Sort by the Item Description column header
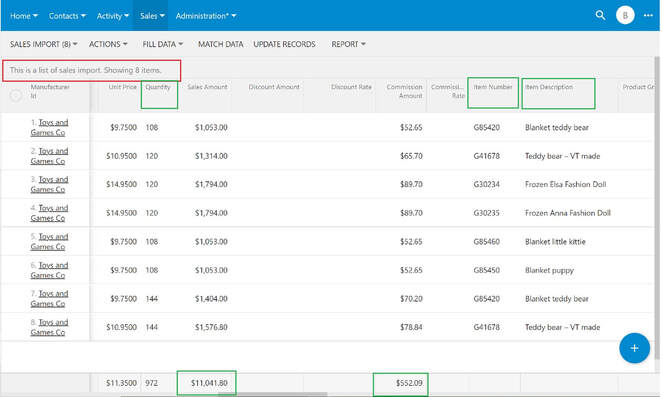The width and height of the screenshot is (662, 397). (x=549, y=87)
